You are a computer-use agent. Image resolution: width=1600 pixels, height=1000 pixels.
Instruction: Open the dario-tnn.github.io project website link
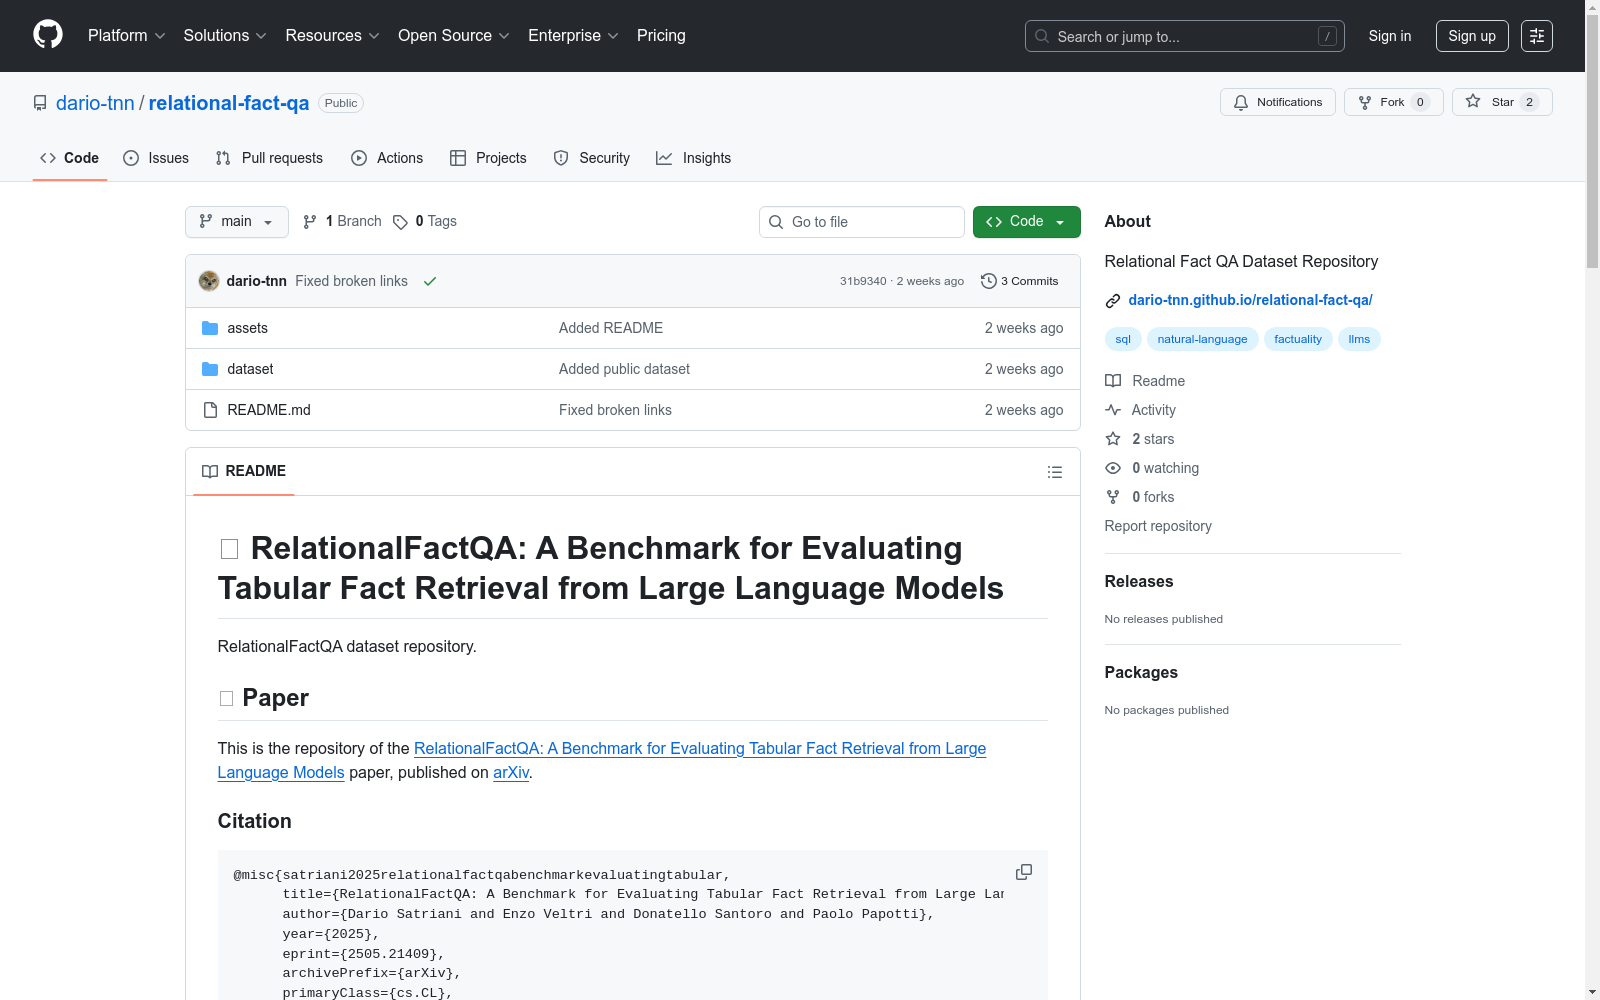[x=1250, y=300]
